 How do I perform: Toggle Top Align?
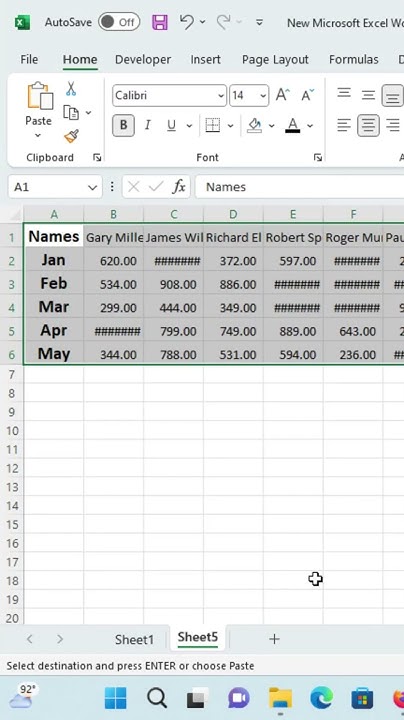tap(344, 94)
